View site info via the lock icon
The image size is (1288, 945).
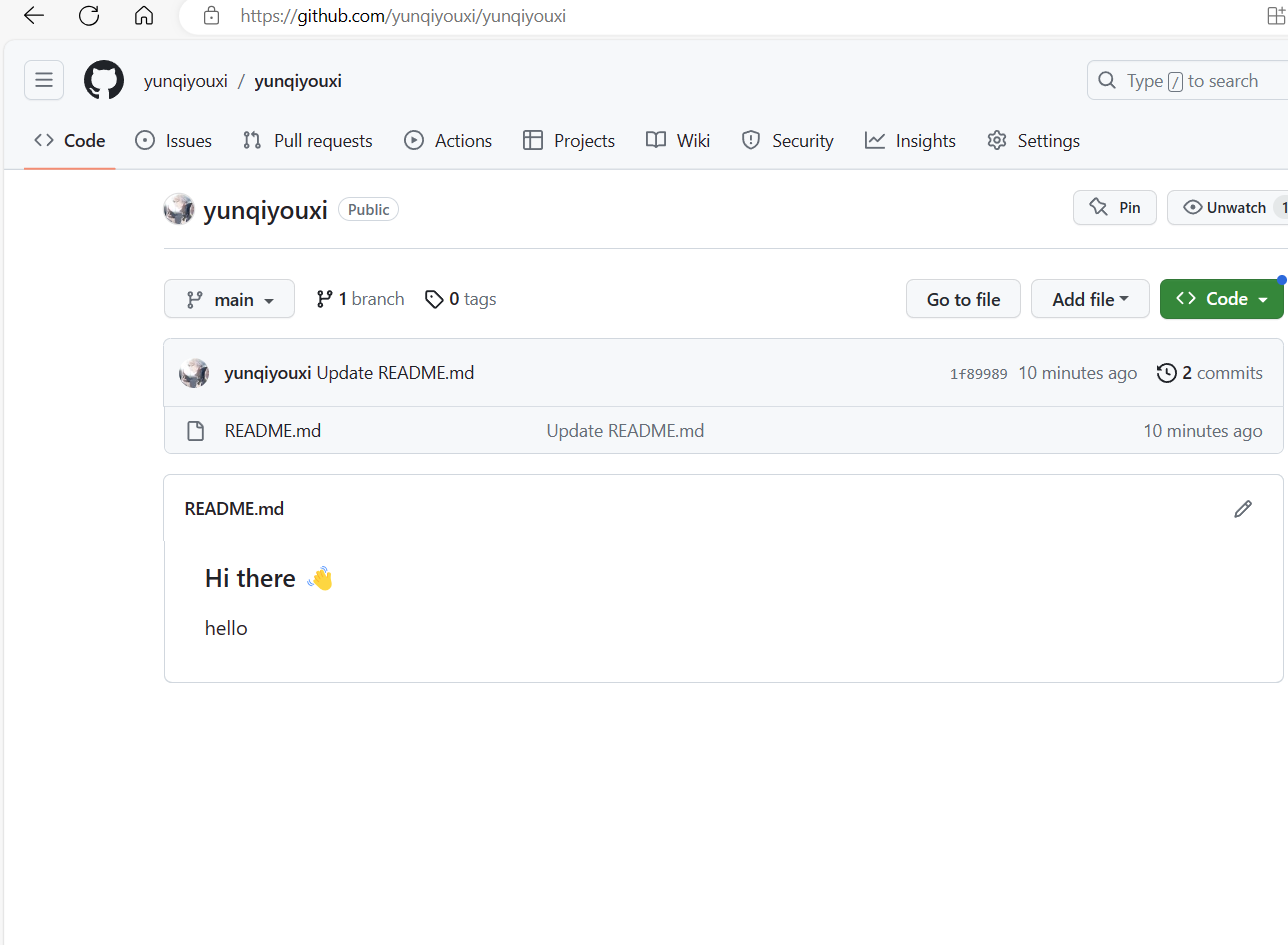point(210,16)
